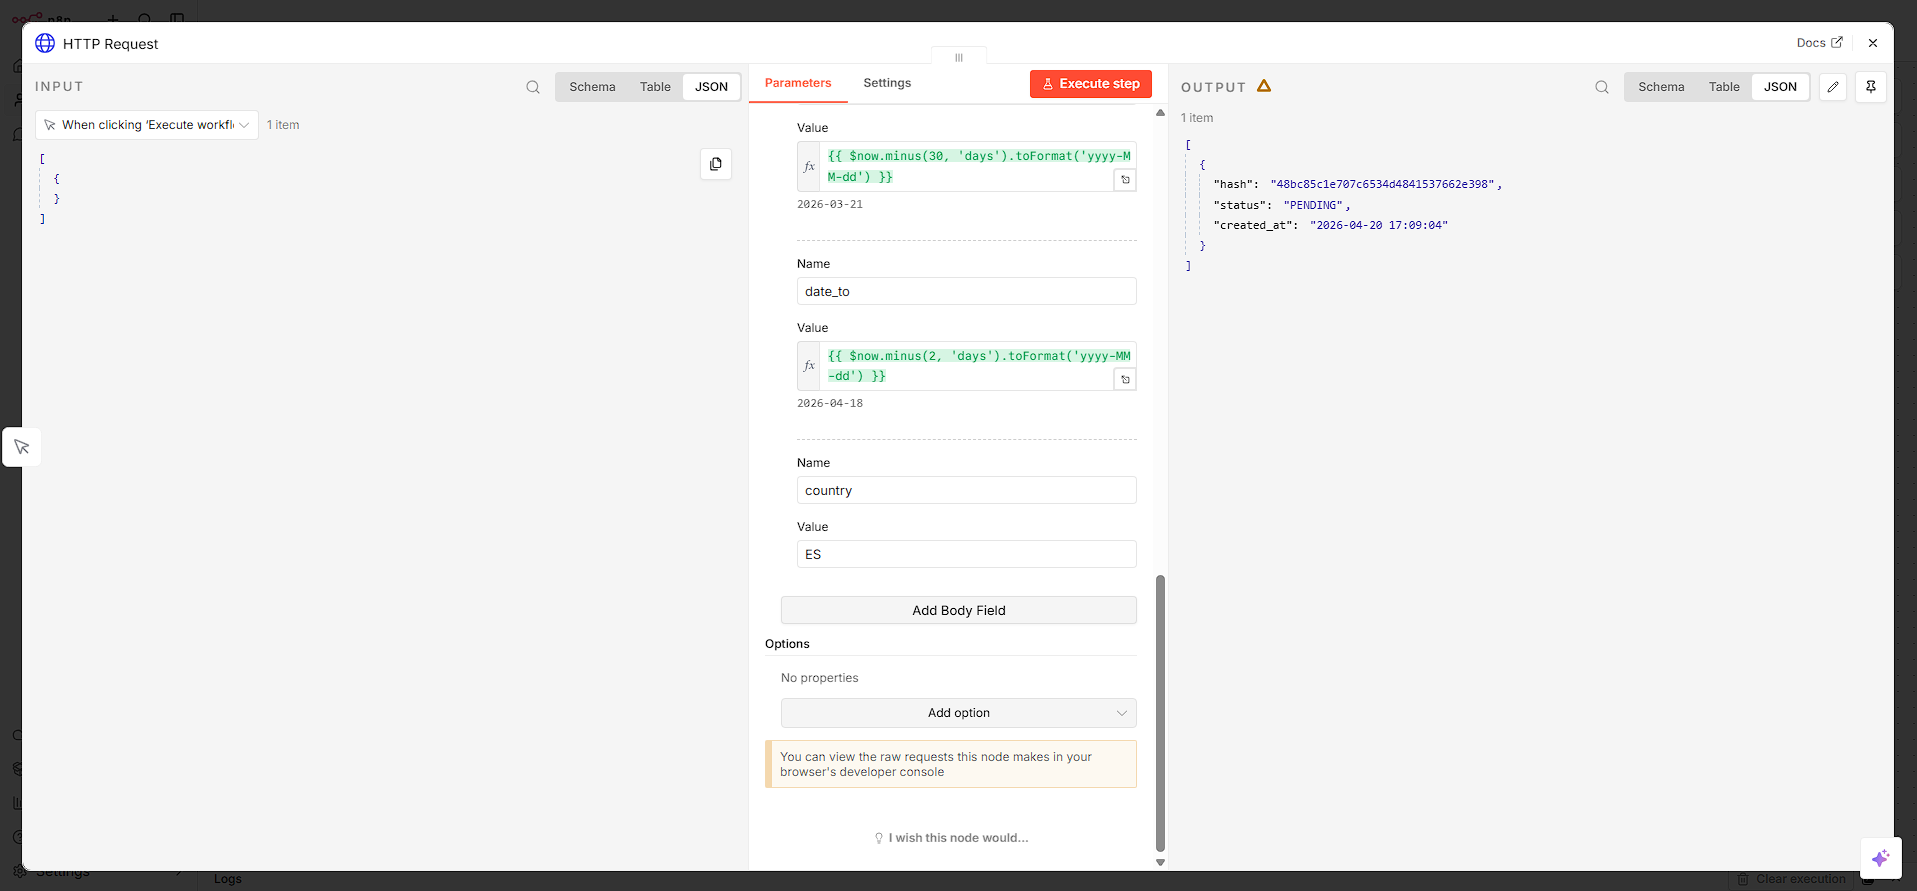Switch input view to Table
Viewport: 1917px width, 891px height.
(655, 87)
